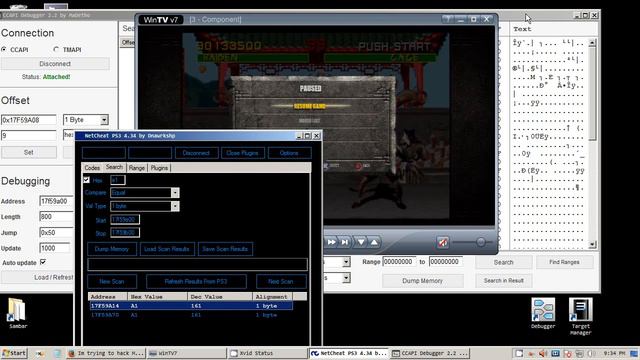The image size is (640, 360).
Task: Switch to the Codes tab in NetCheat
Action: [x=92, y=168]
